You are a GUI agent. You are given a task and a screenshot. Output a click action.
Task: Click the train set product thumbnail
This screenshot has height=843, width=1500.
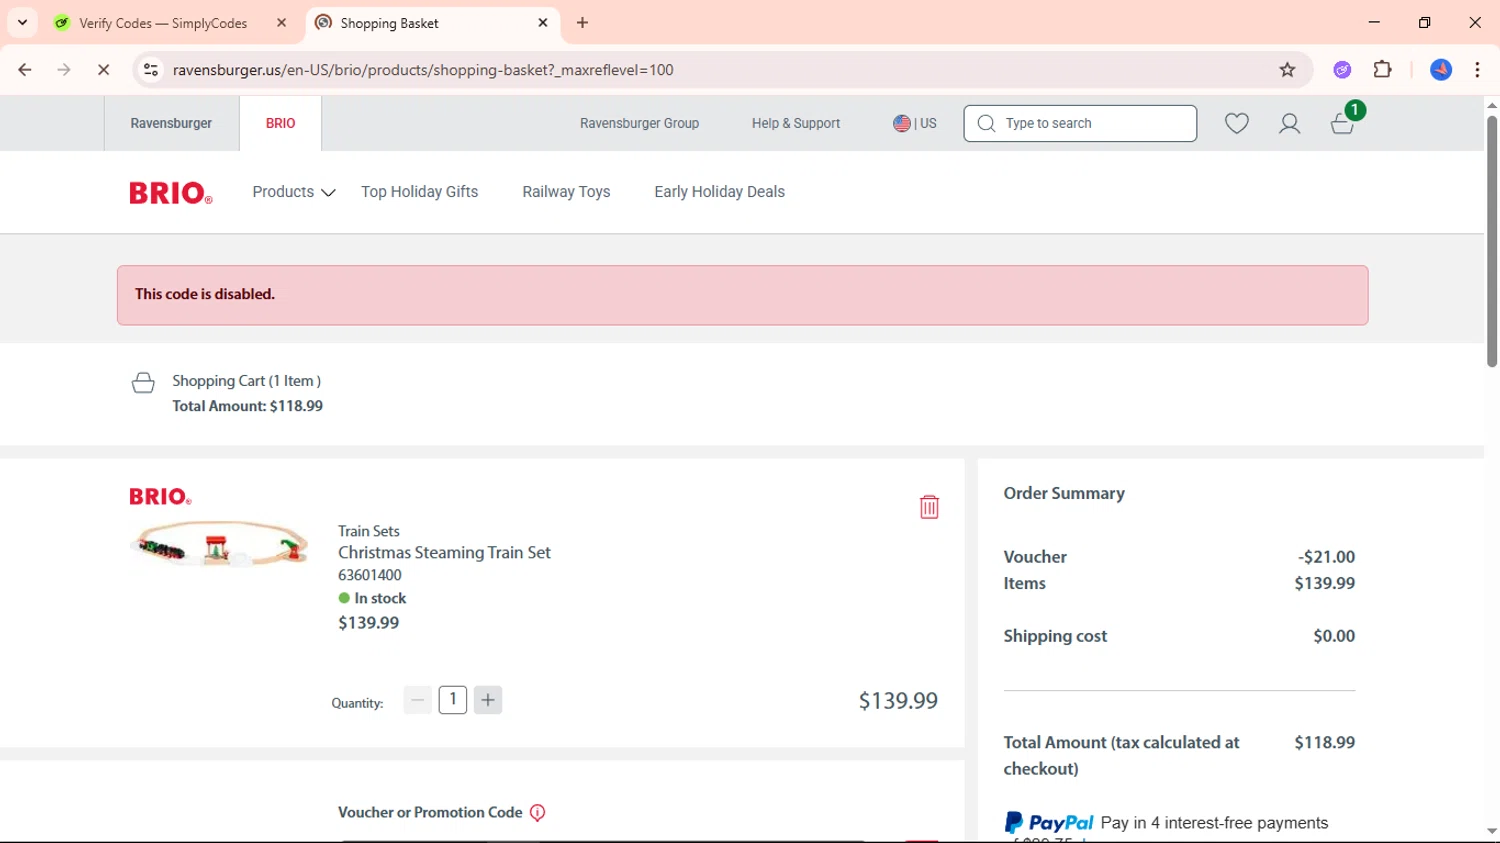tap(220, 543)
